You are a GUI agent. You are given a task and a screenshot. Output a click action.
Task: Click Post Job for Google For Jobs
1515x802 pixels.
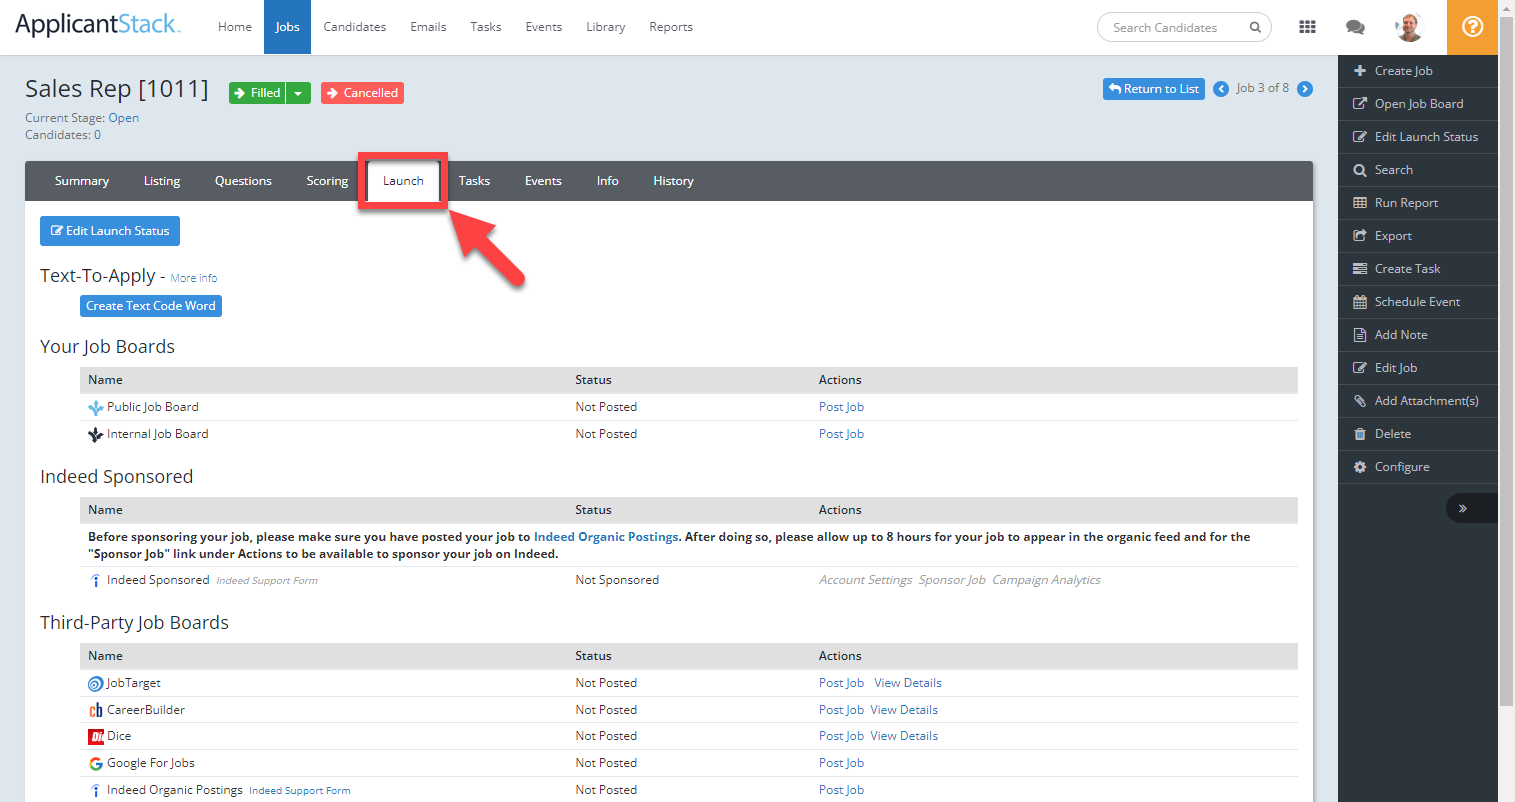(x=841, y=763)
